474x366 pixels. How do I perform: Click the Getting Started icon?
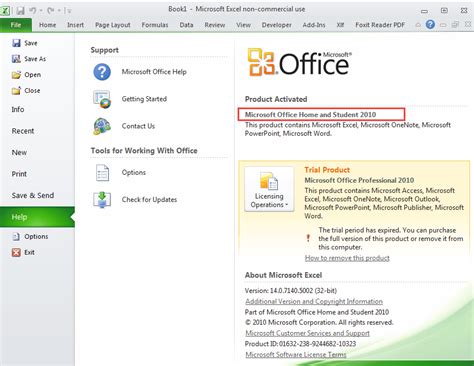pos(102,99)
